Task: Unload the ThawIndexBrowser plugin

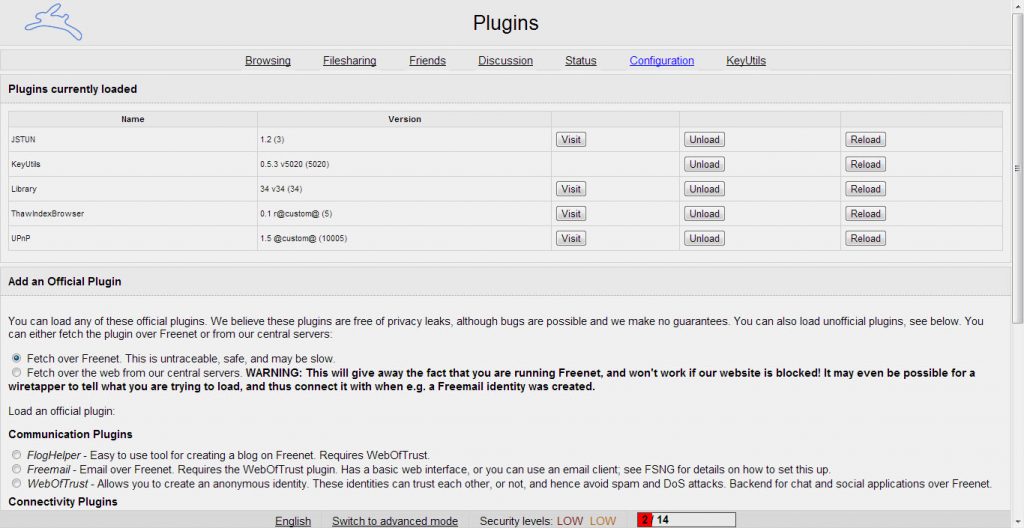Action: point(704,214)
